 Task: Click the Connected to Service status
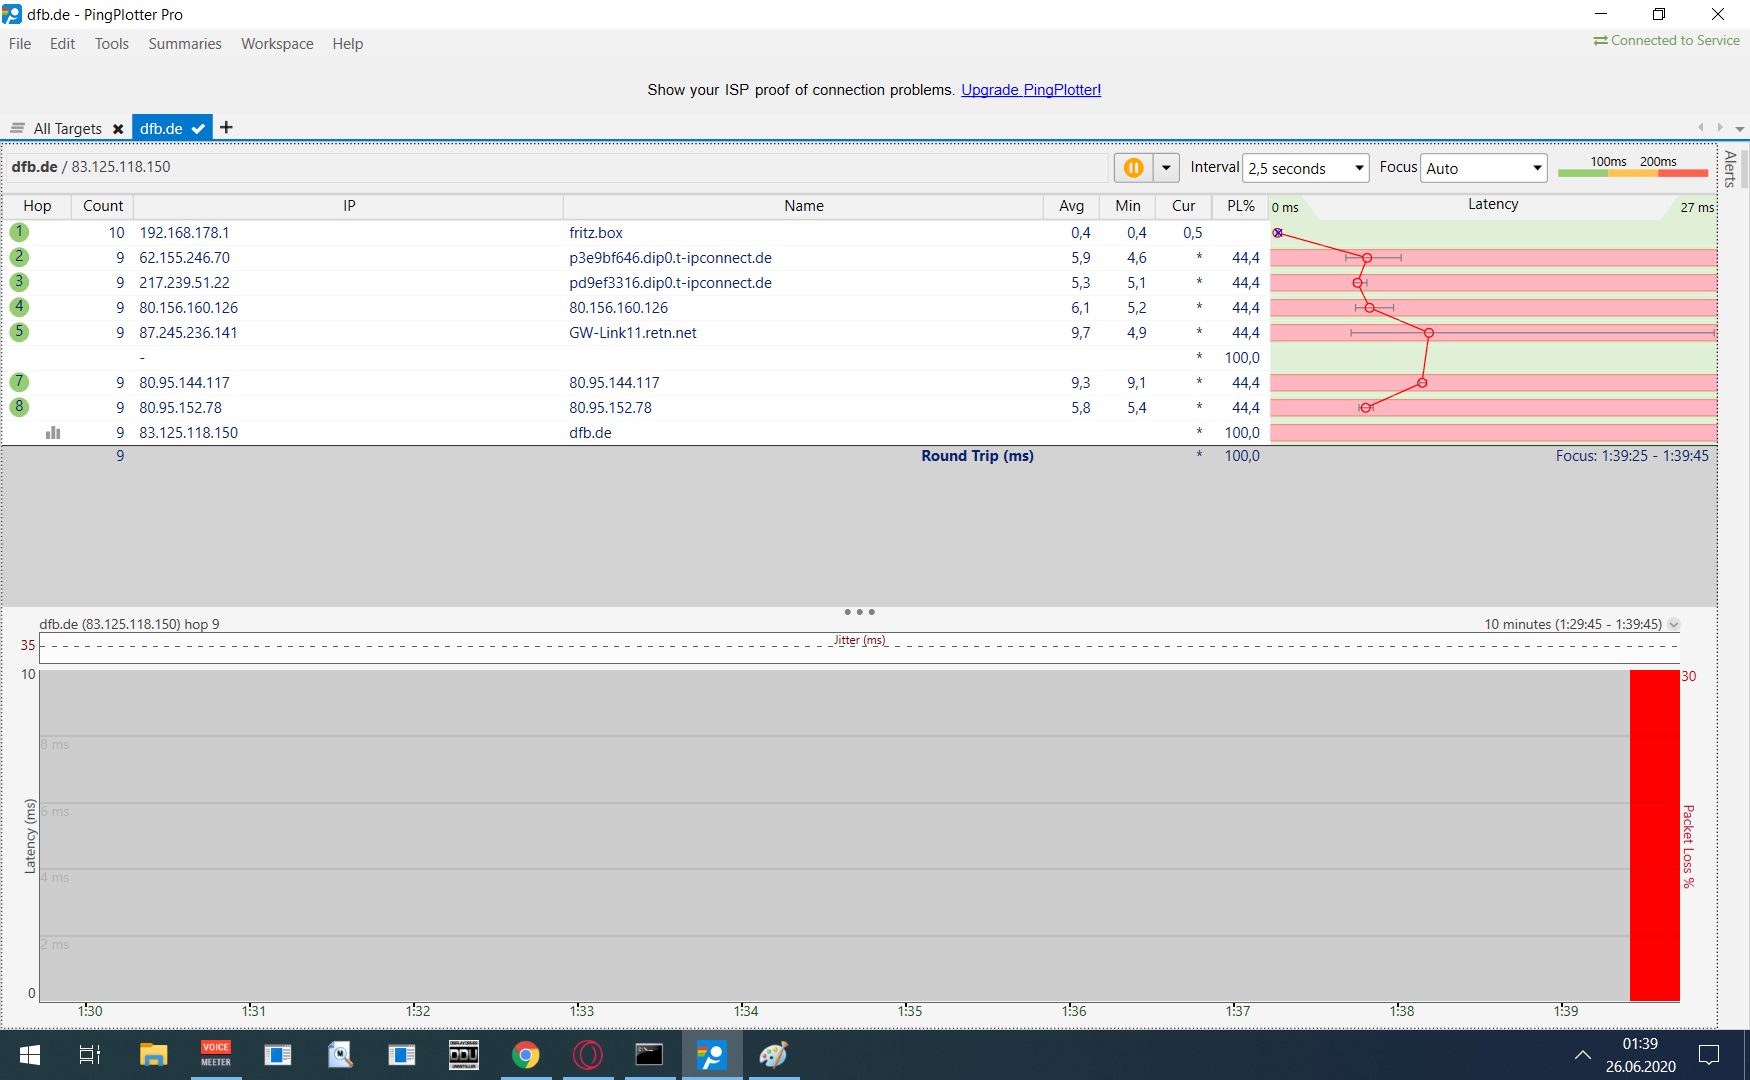tap(1666, 41)
